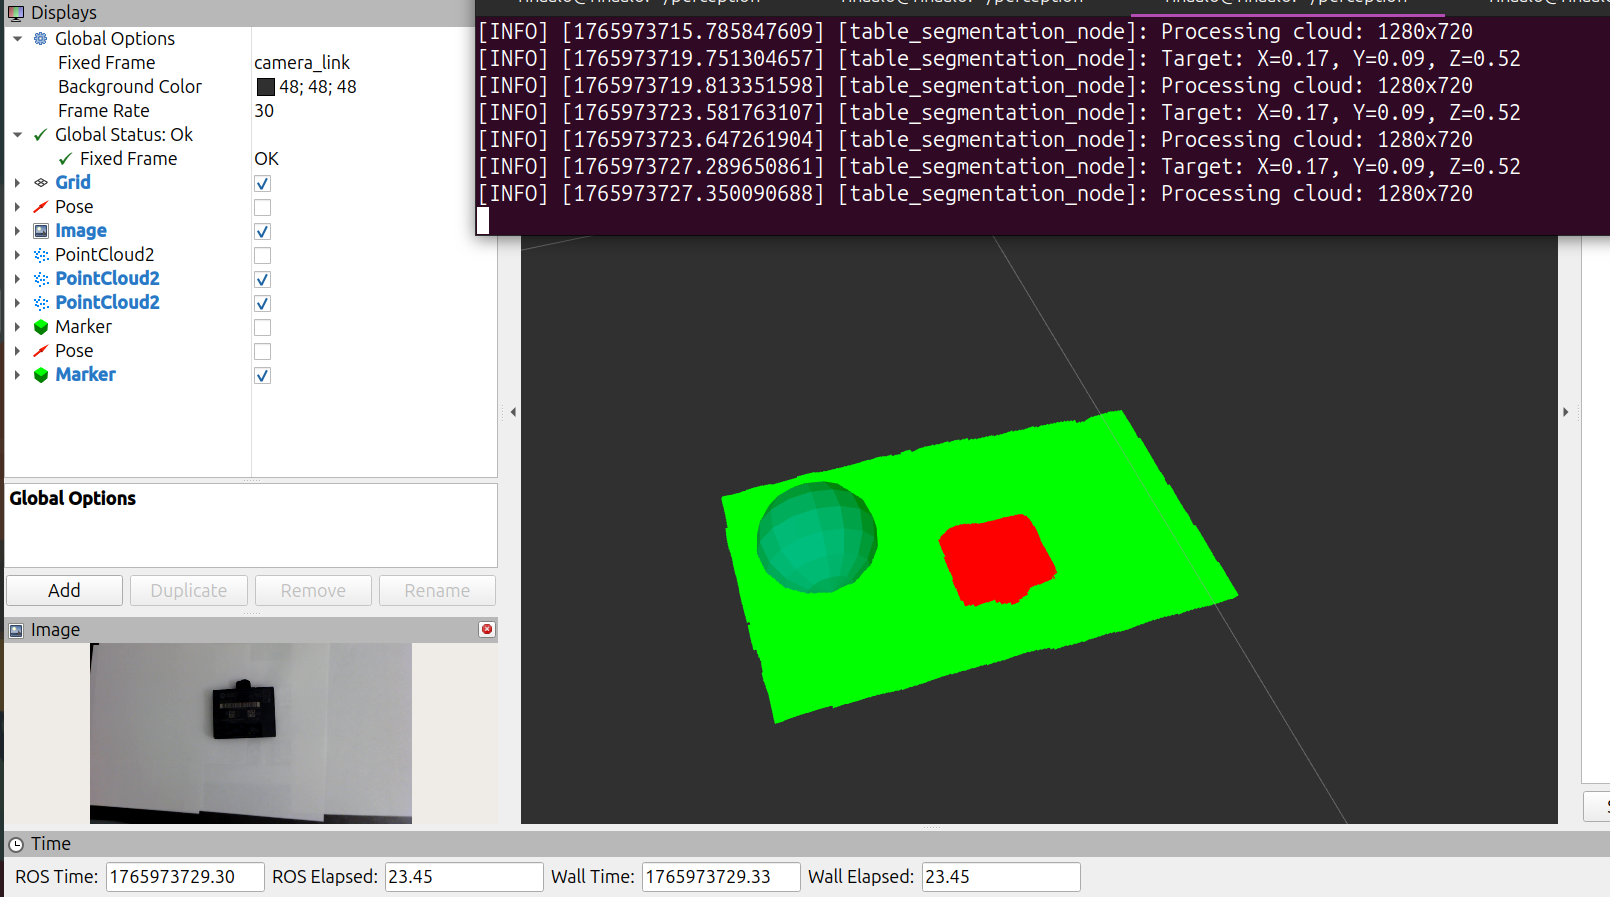The width and height of the screenshot is (1610, 897).
Task: Select the Grid display label
Action: [73, 182]
